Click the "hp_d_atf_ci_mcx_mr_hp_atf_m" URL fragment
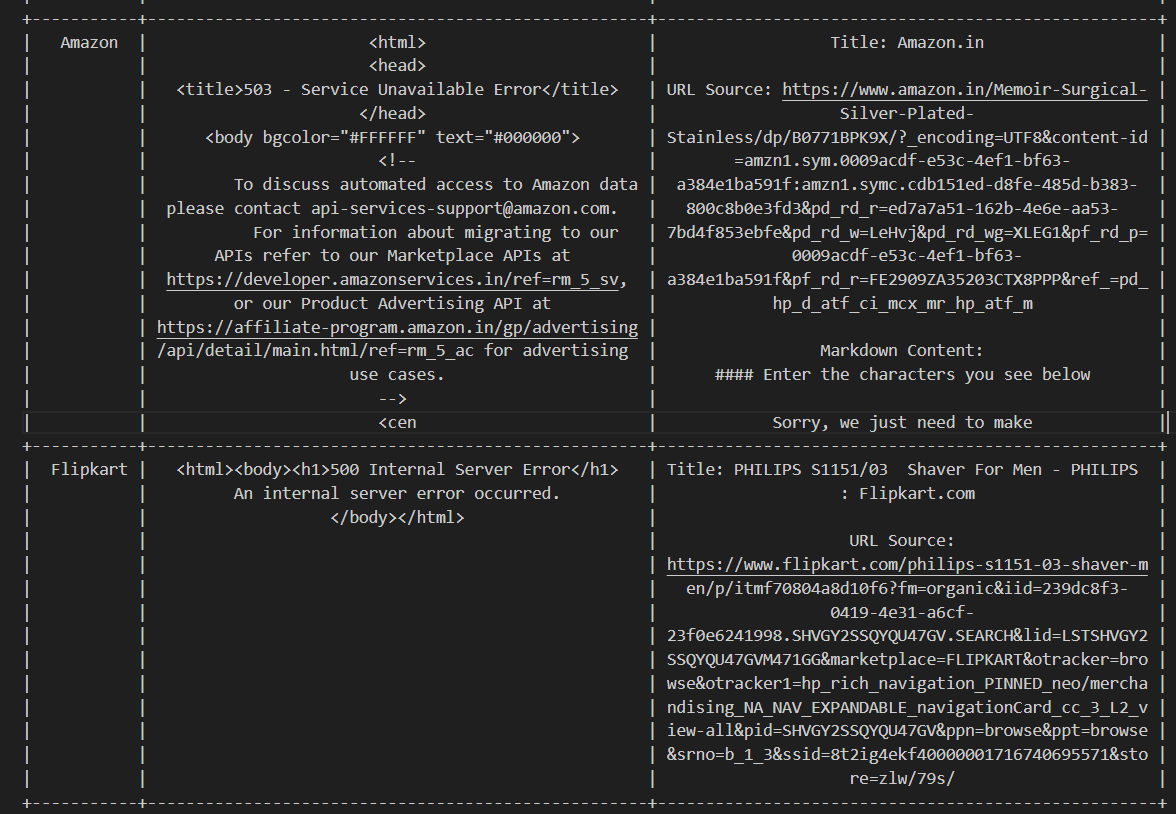This screenshot has height=814, width=1176. click(x=902, y=304)
